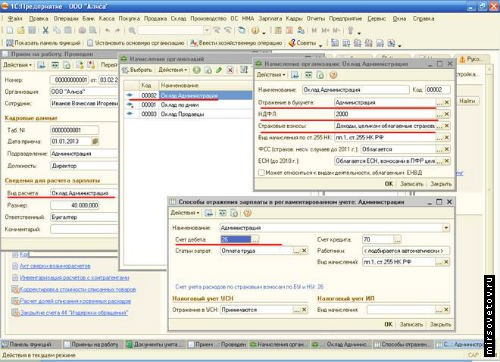Click Счет дебета field with value 26

coord(236,239)
